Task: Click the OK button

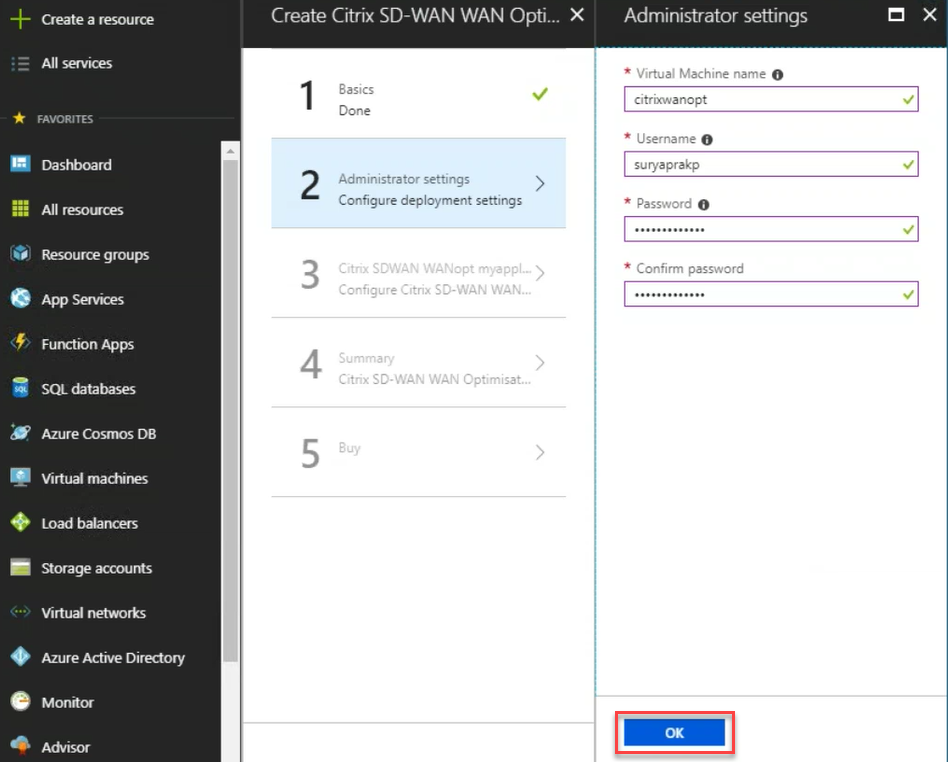Action: 674,733
